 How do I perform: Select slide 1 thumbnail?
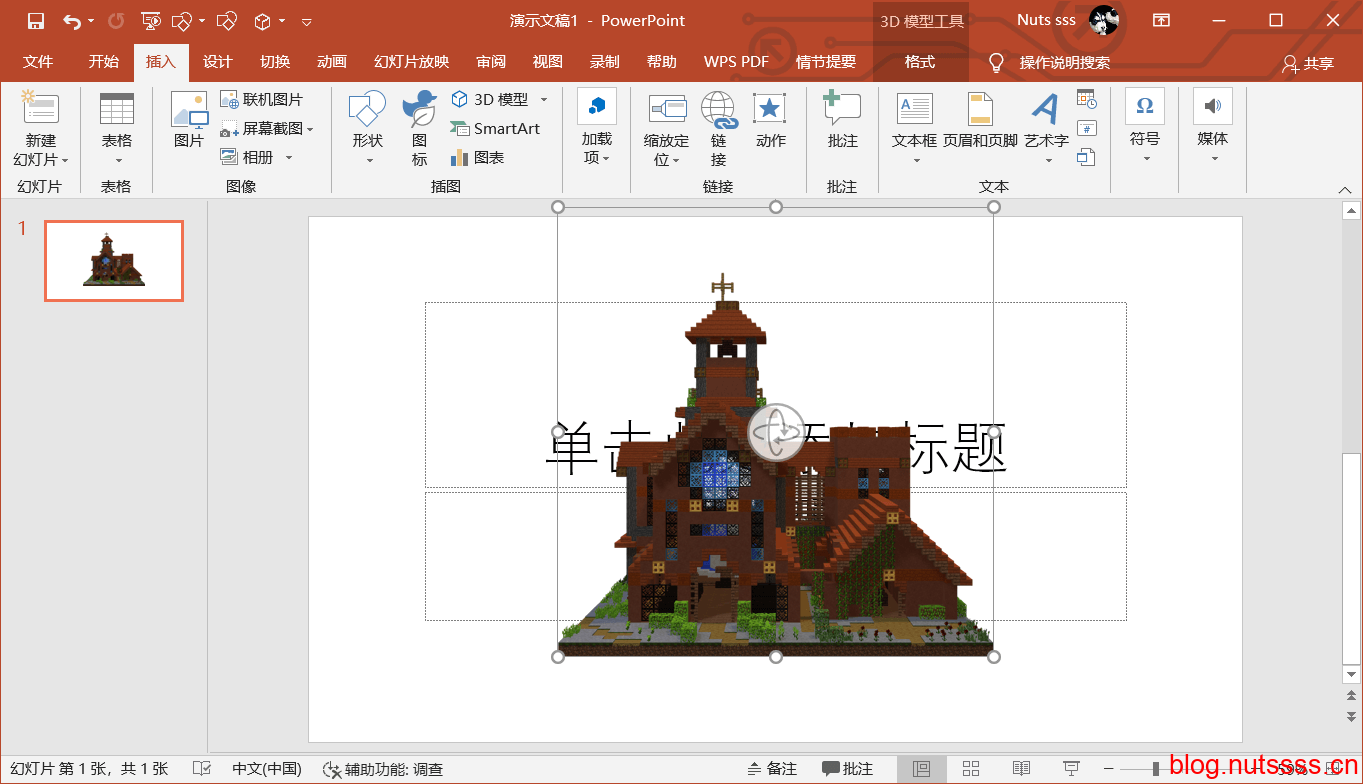point(114,261)
